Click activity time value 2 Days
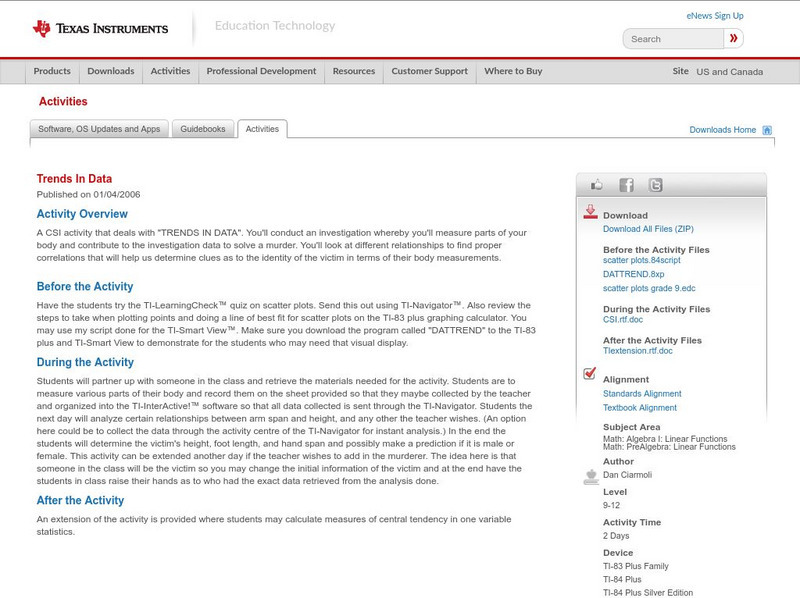The width and height of the screenshot is (800, 598). point(616,536)
